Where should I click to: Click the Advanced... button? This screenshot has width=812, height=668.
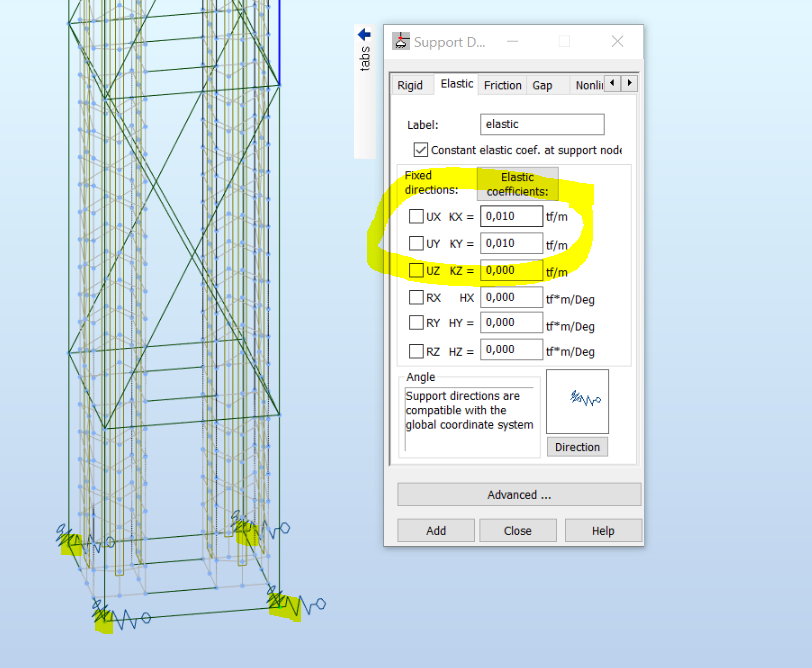tap(518, 494)
